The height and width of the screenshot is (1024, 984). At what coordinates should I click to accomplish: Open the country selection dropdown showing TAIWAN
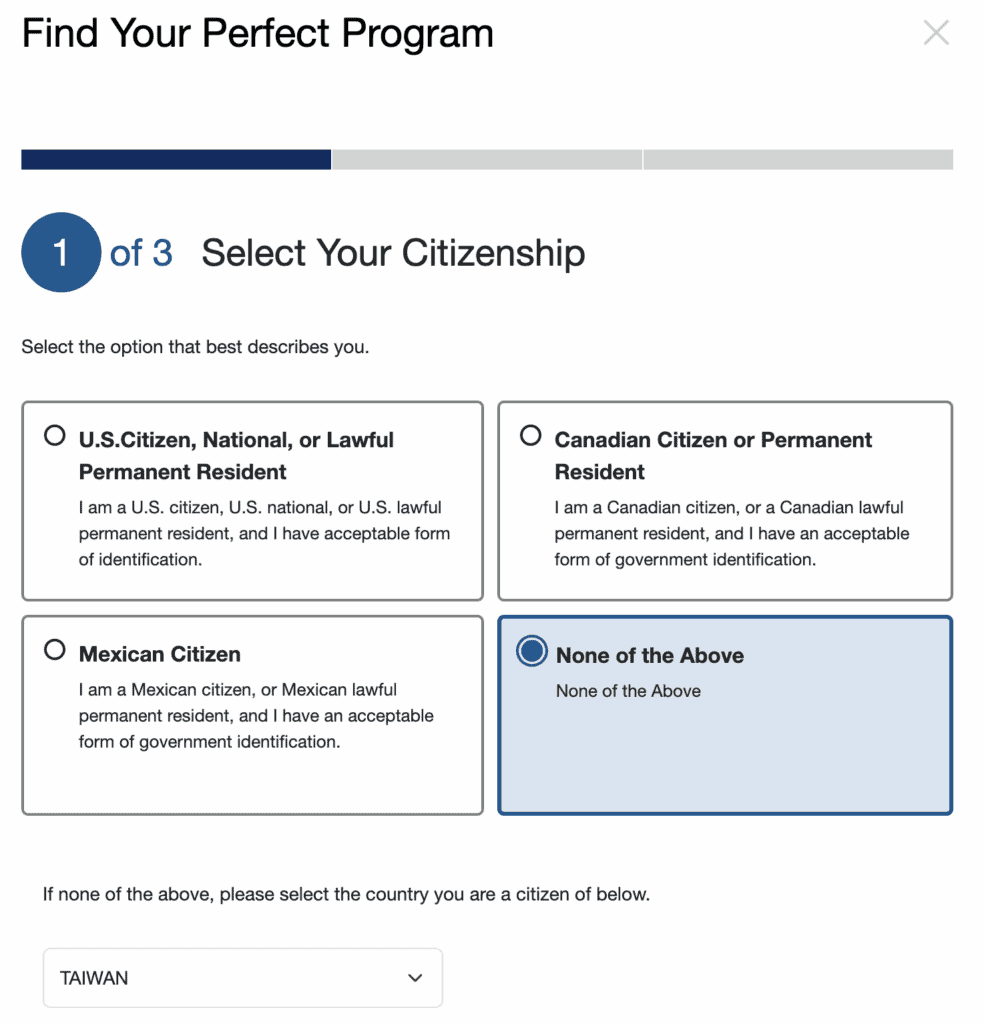point(242,978)
